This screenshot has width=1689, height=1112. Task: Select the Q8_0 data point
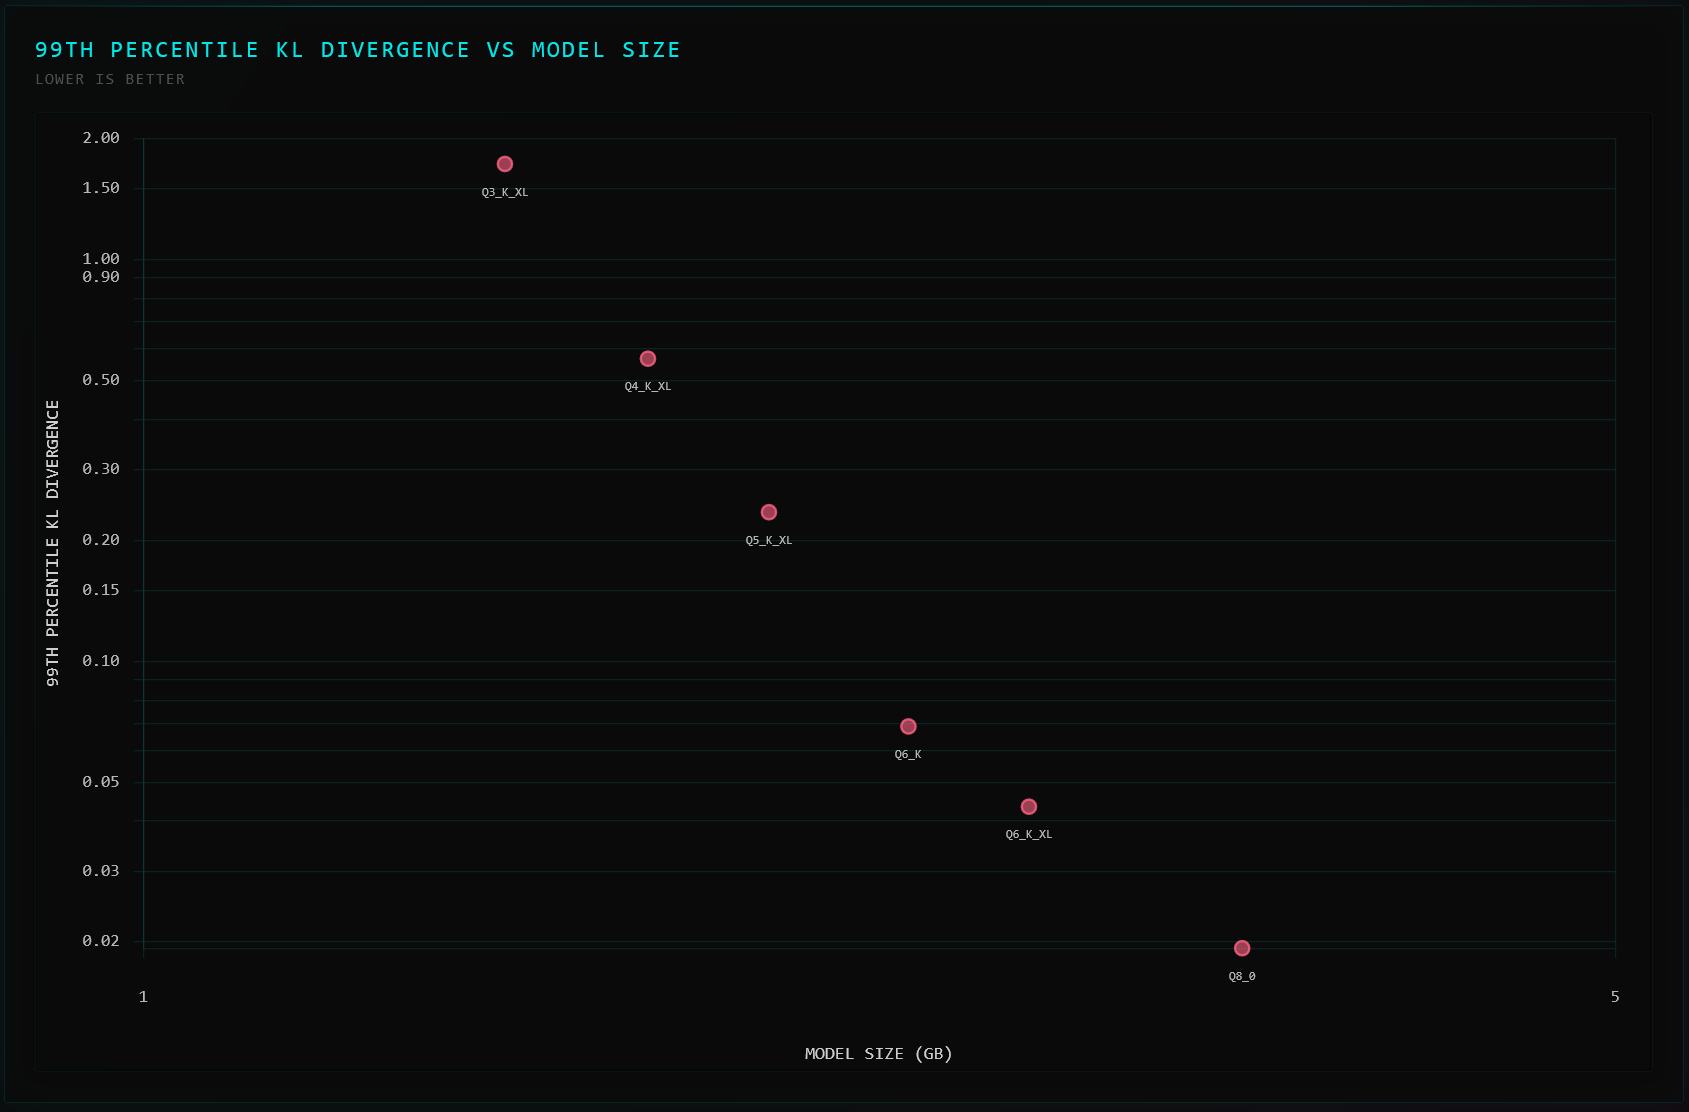[x=1242, y=948]
